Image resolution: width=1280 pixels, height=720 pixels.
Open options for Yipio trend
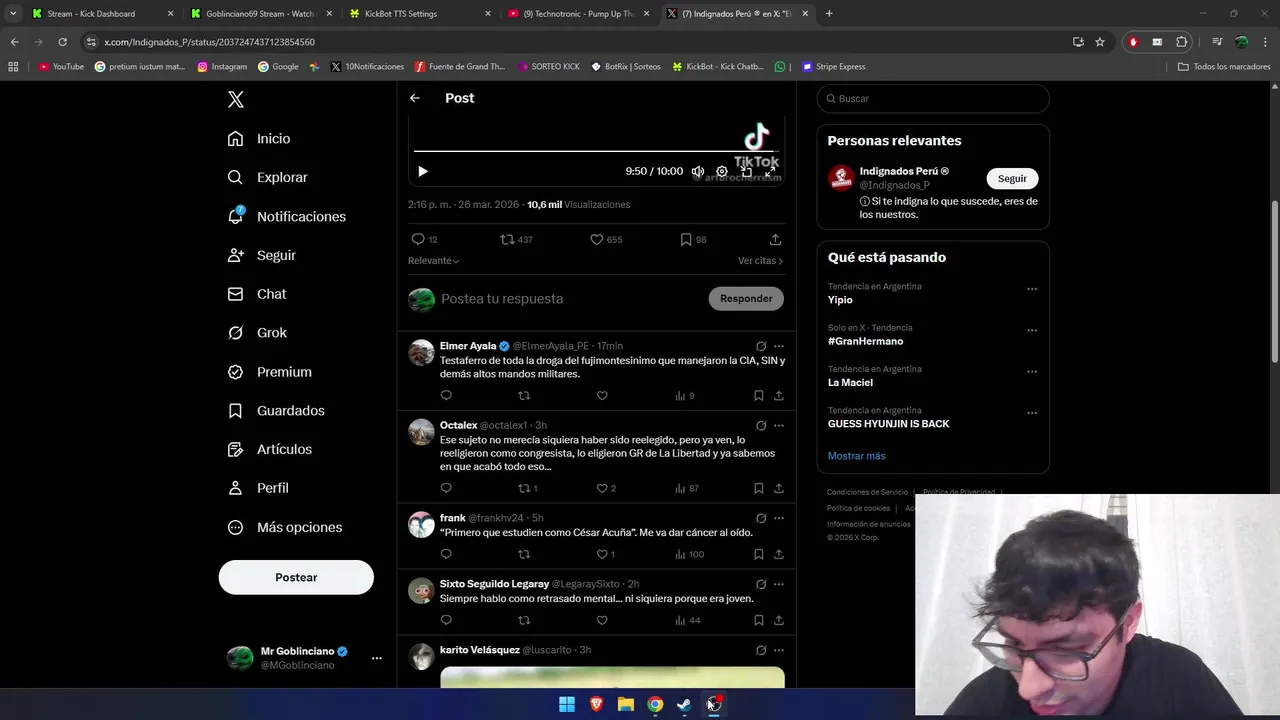pos(1032,289)
